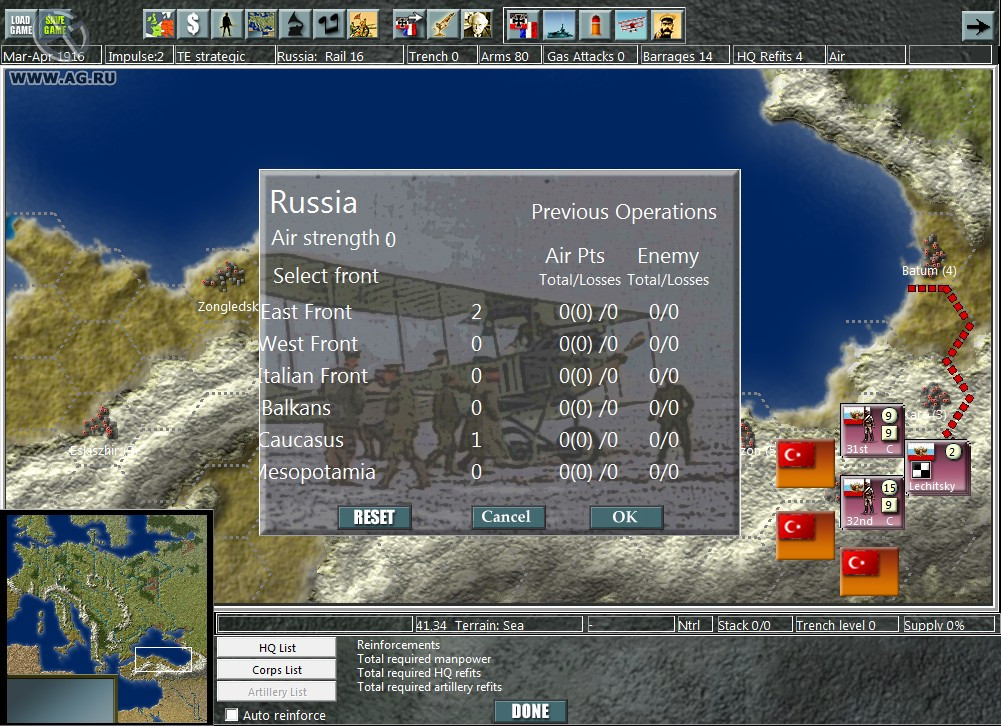Click the Stack 0/0 info field
Screen dimensions: 1001x726
754,624
